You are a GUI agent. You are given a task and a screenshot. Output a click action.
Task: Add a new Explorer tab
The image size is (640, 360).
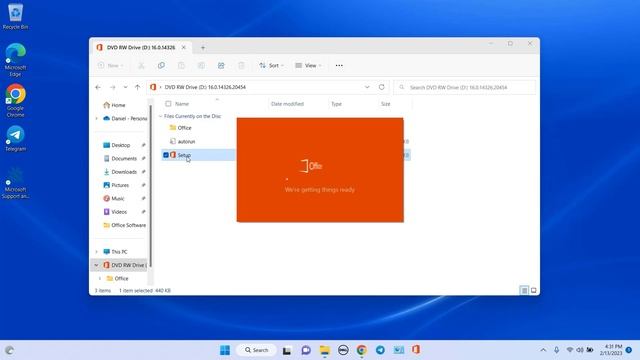[x=203, y=48]
